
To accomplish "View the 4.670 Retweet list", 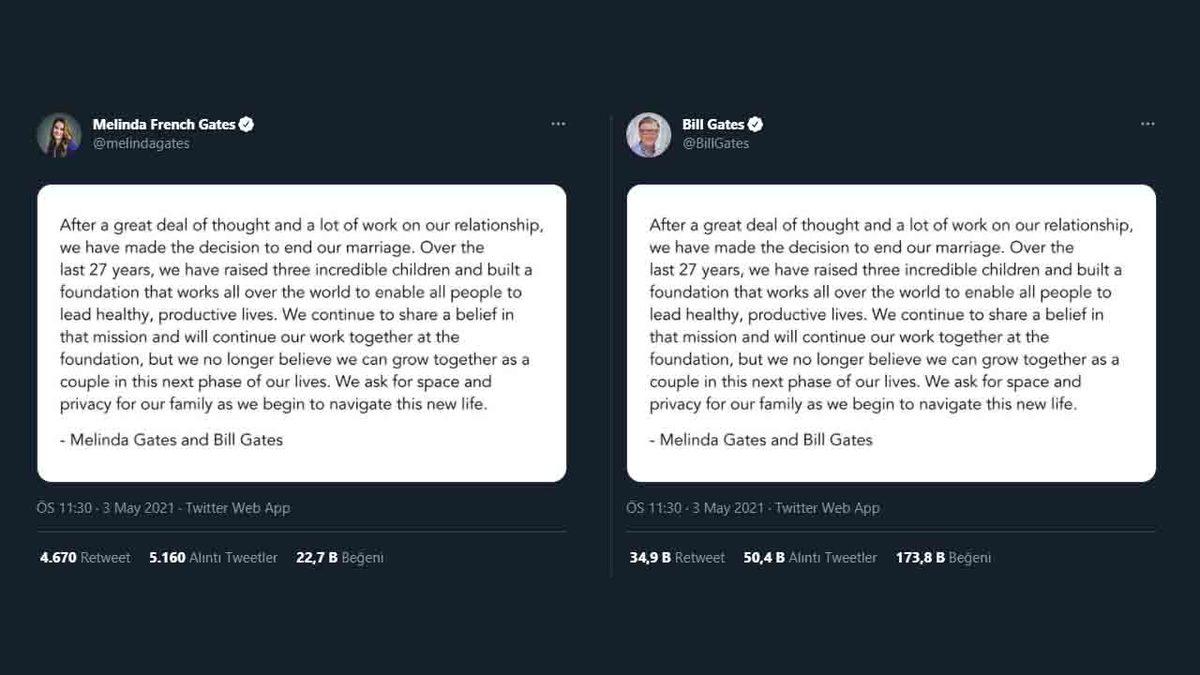I will [85, 558].
